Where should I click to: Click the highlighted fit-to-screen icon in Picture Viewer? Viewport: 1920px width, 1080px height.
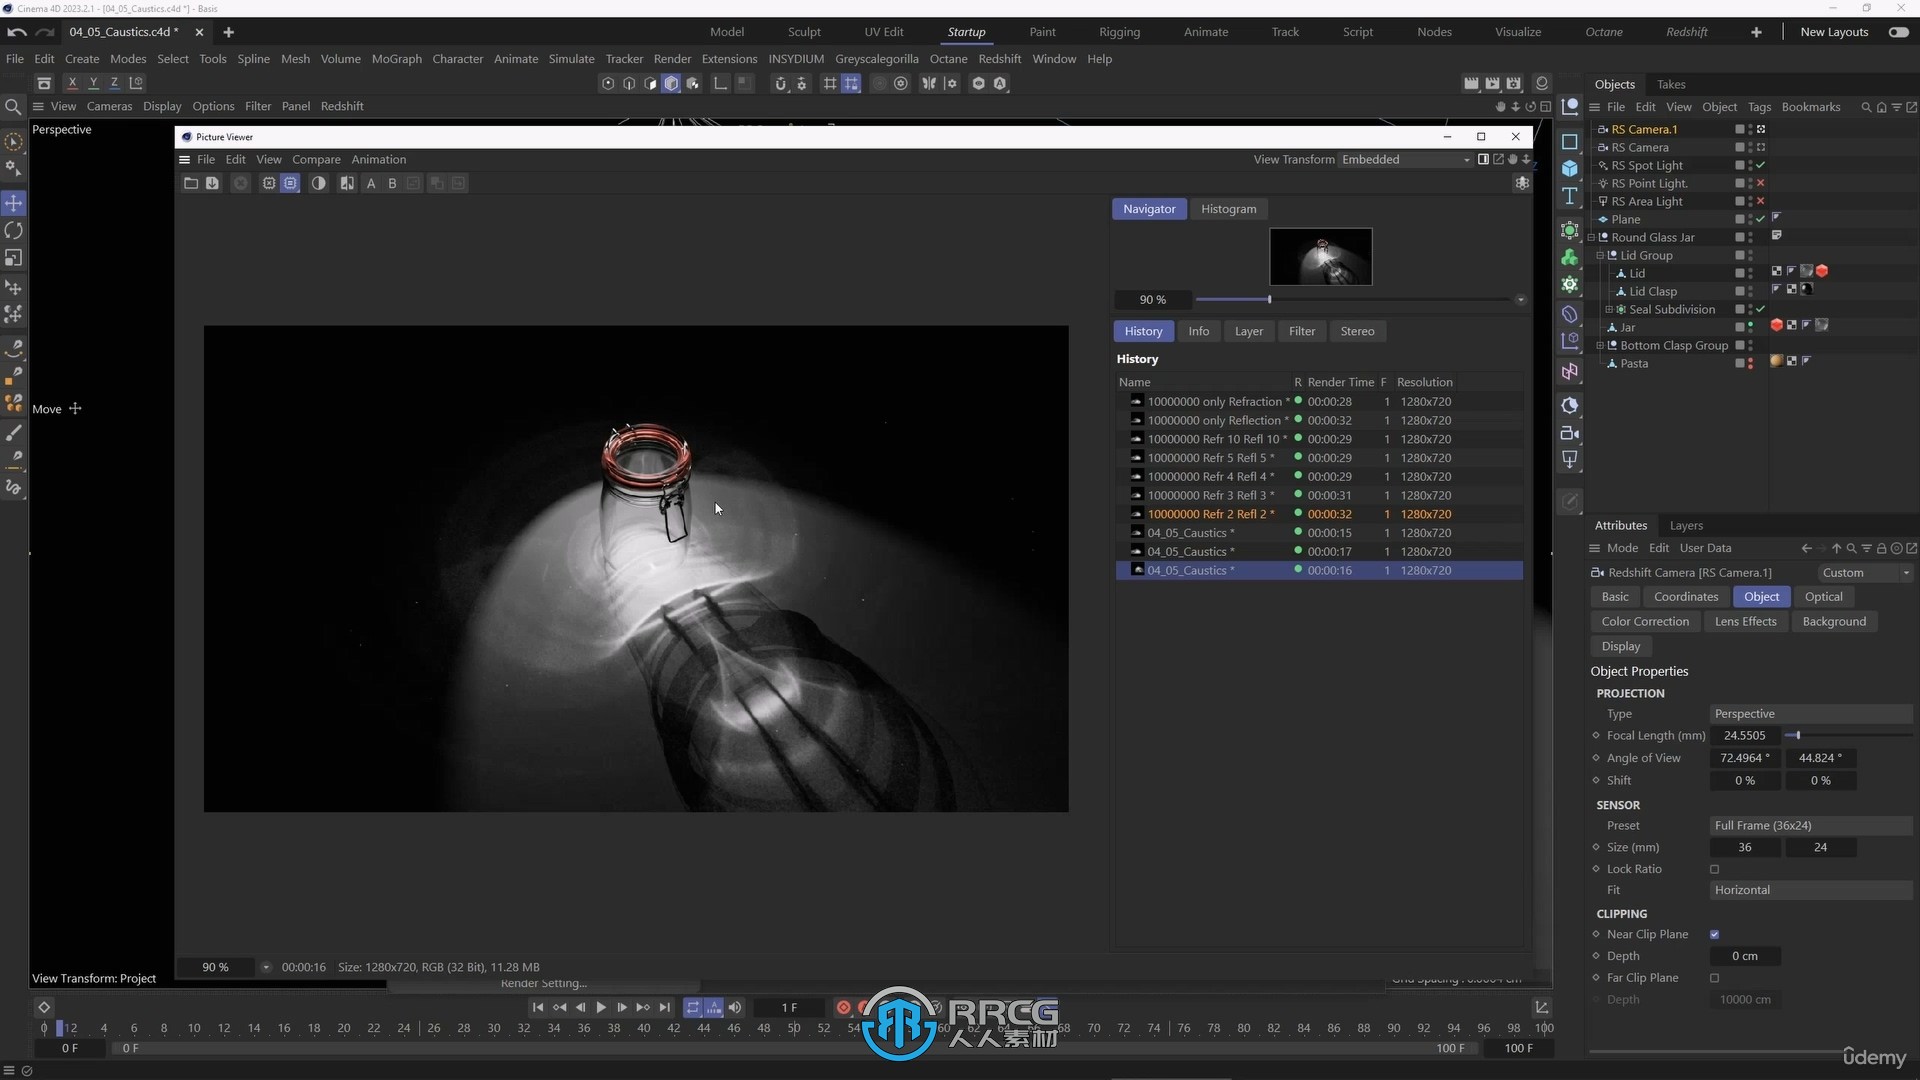point(290,183)
